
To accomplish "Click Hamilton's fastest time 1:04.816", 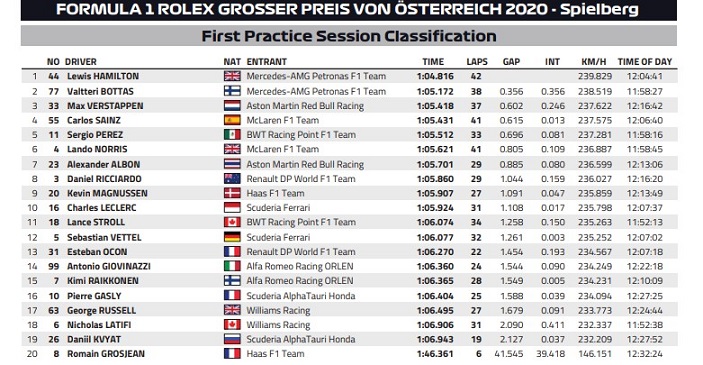I will pos(435,76).
